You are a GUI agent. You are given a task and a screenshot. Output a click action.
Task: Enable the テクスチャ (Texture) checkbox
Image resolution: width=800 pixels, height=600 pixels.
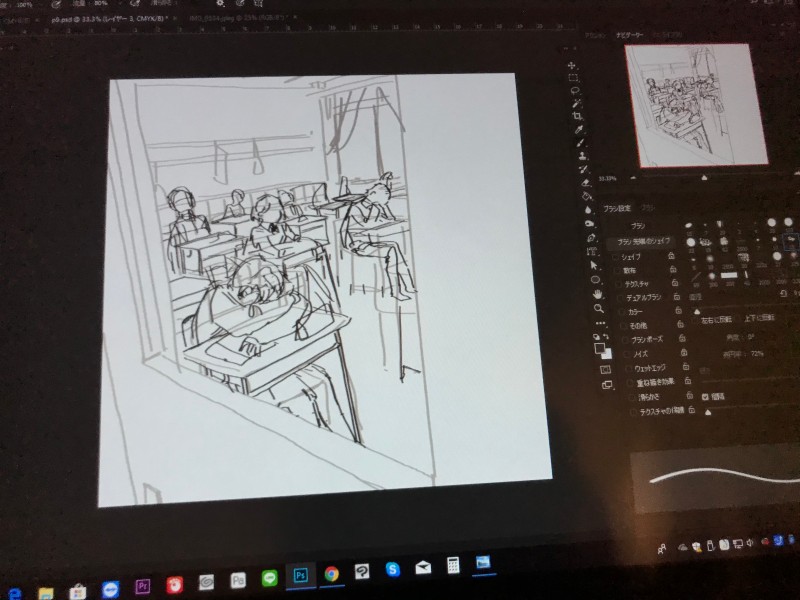[x=619, y=285]
